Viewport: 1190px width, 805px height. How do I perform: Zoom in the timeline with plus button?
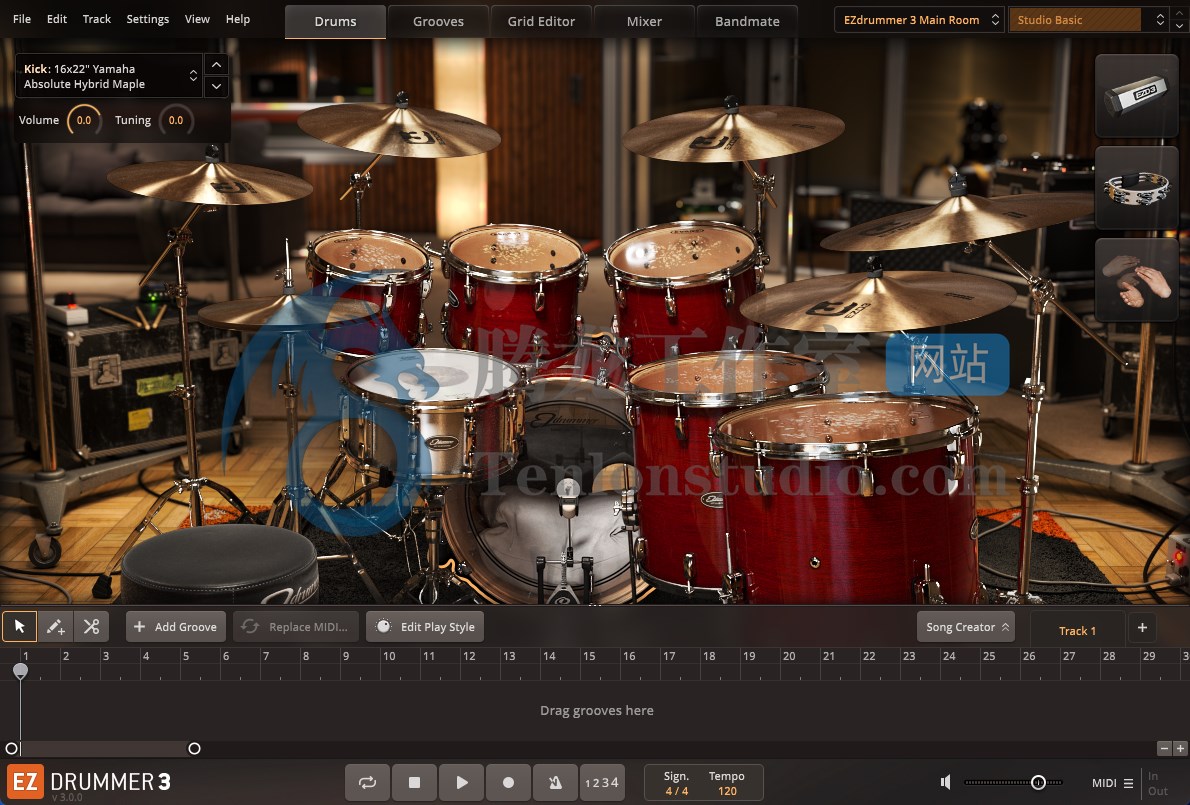1180,748
